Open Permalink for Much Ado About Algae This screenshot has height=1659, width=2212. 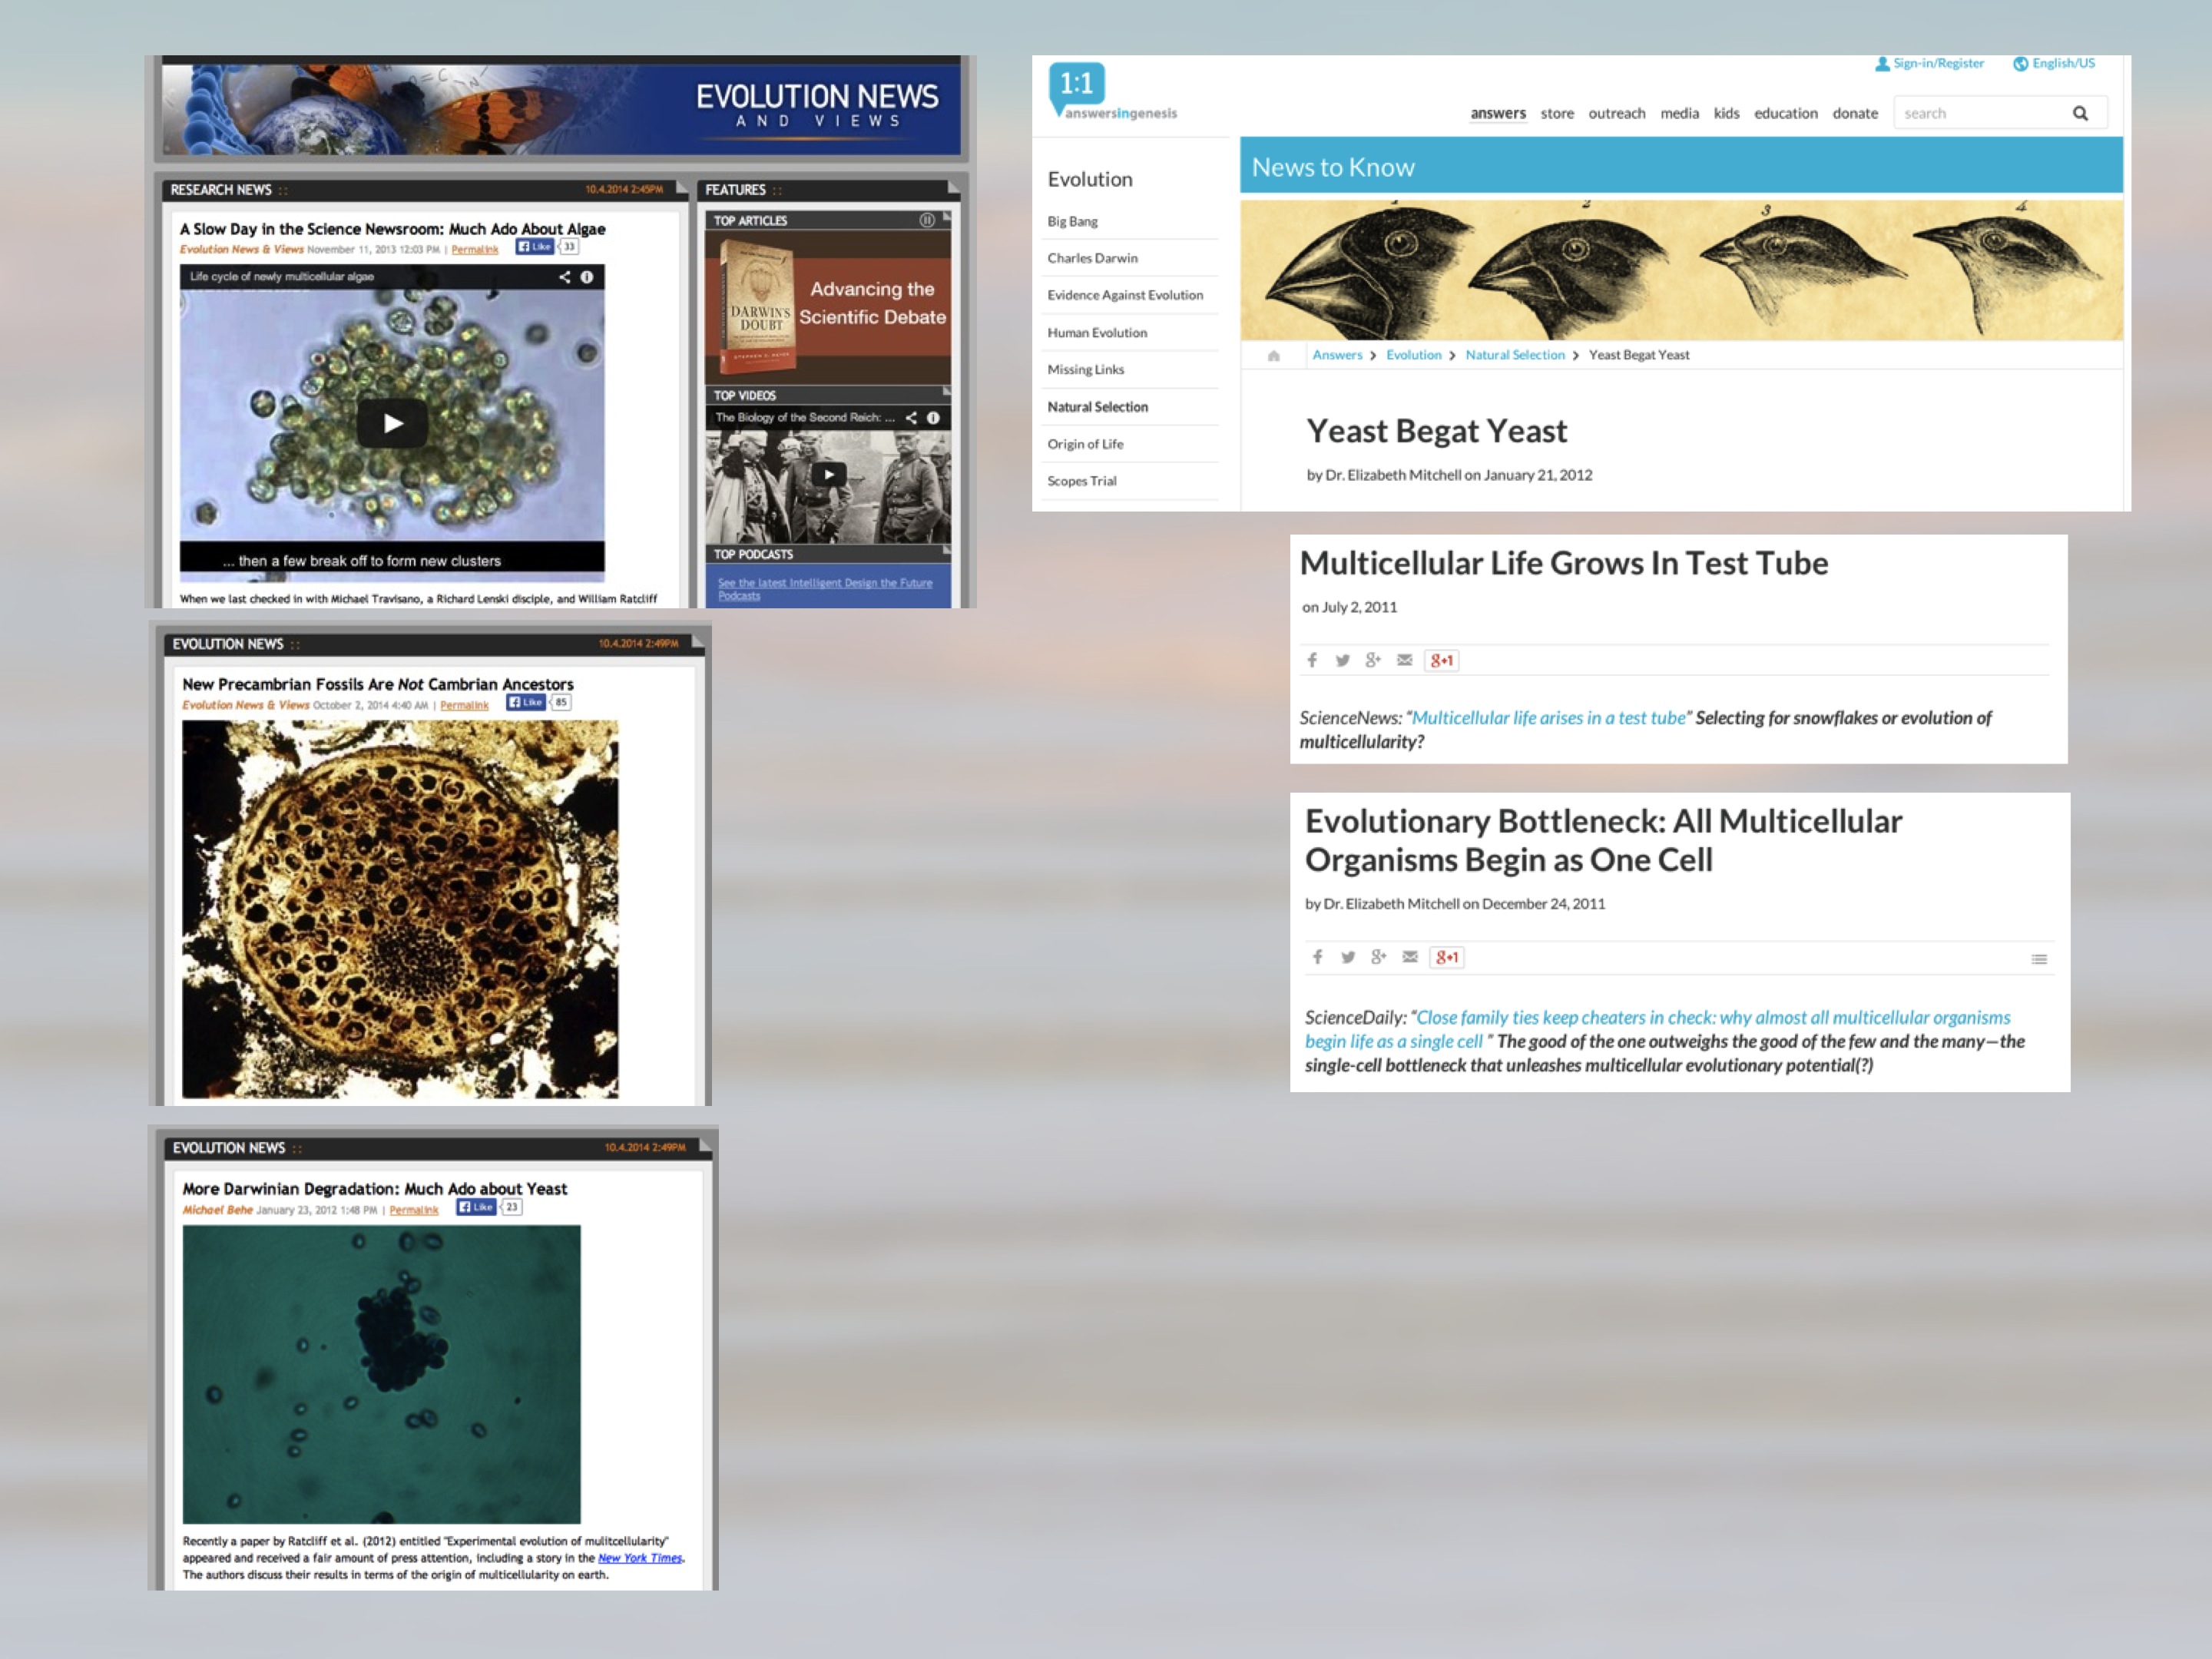point(475,250)
